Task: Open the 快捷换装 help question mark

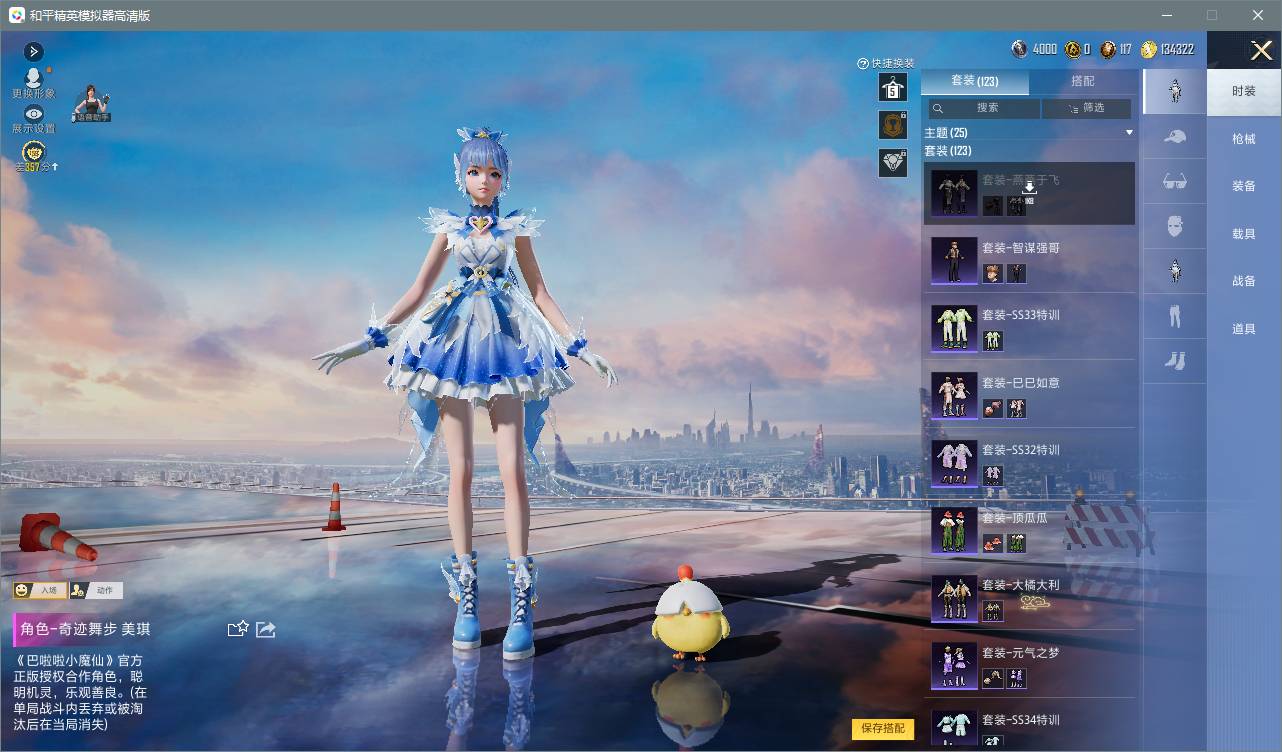Action: [863, 63]
